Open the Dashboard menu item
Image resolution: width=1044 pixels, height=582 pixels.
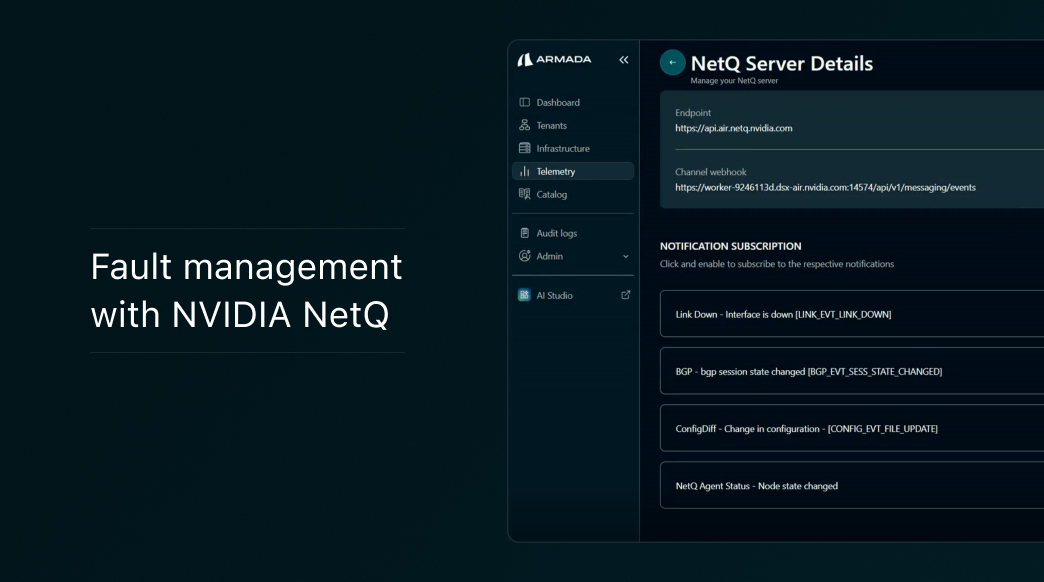coord(573,103)
